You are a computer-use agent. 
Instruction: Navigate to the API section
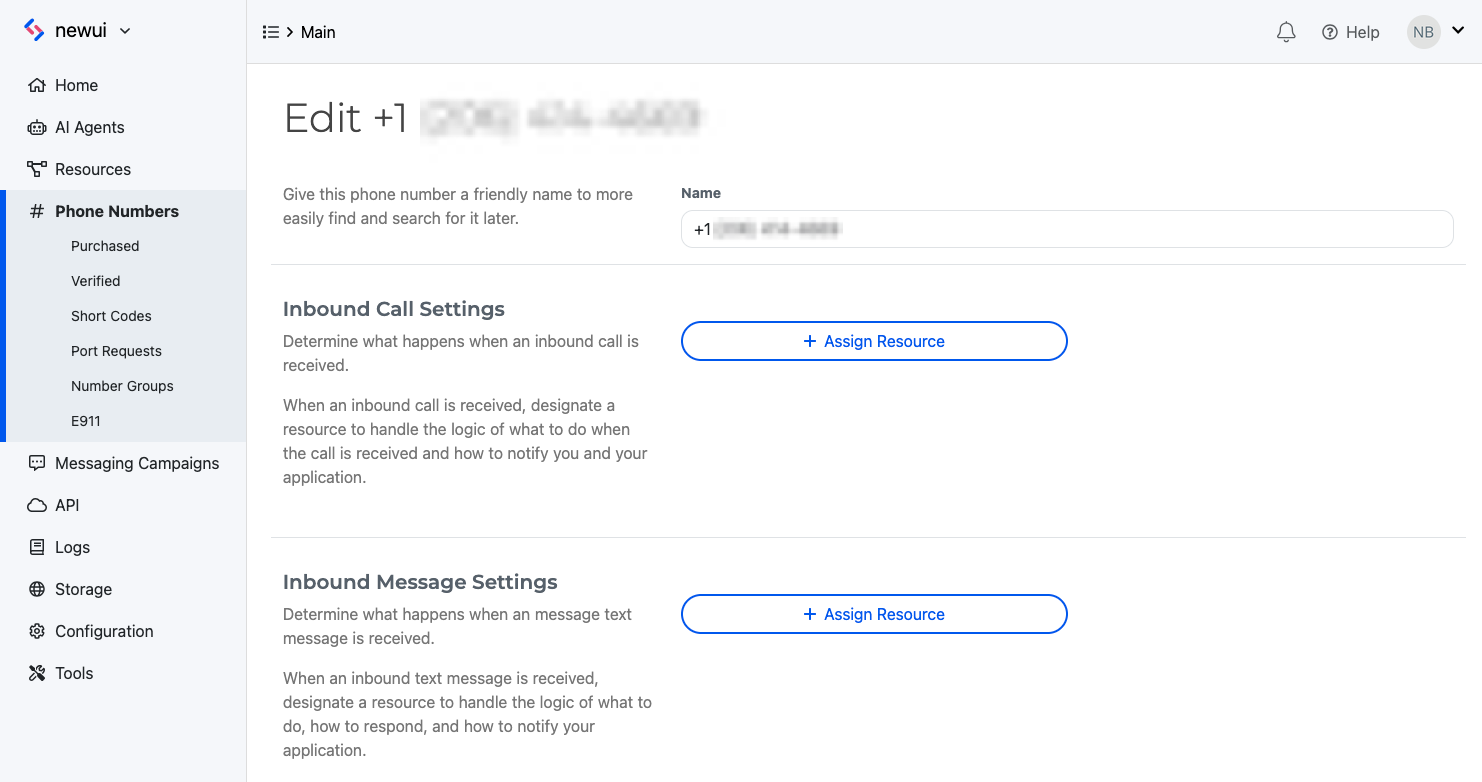(x=65, y=505)
